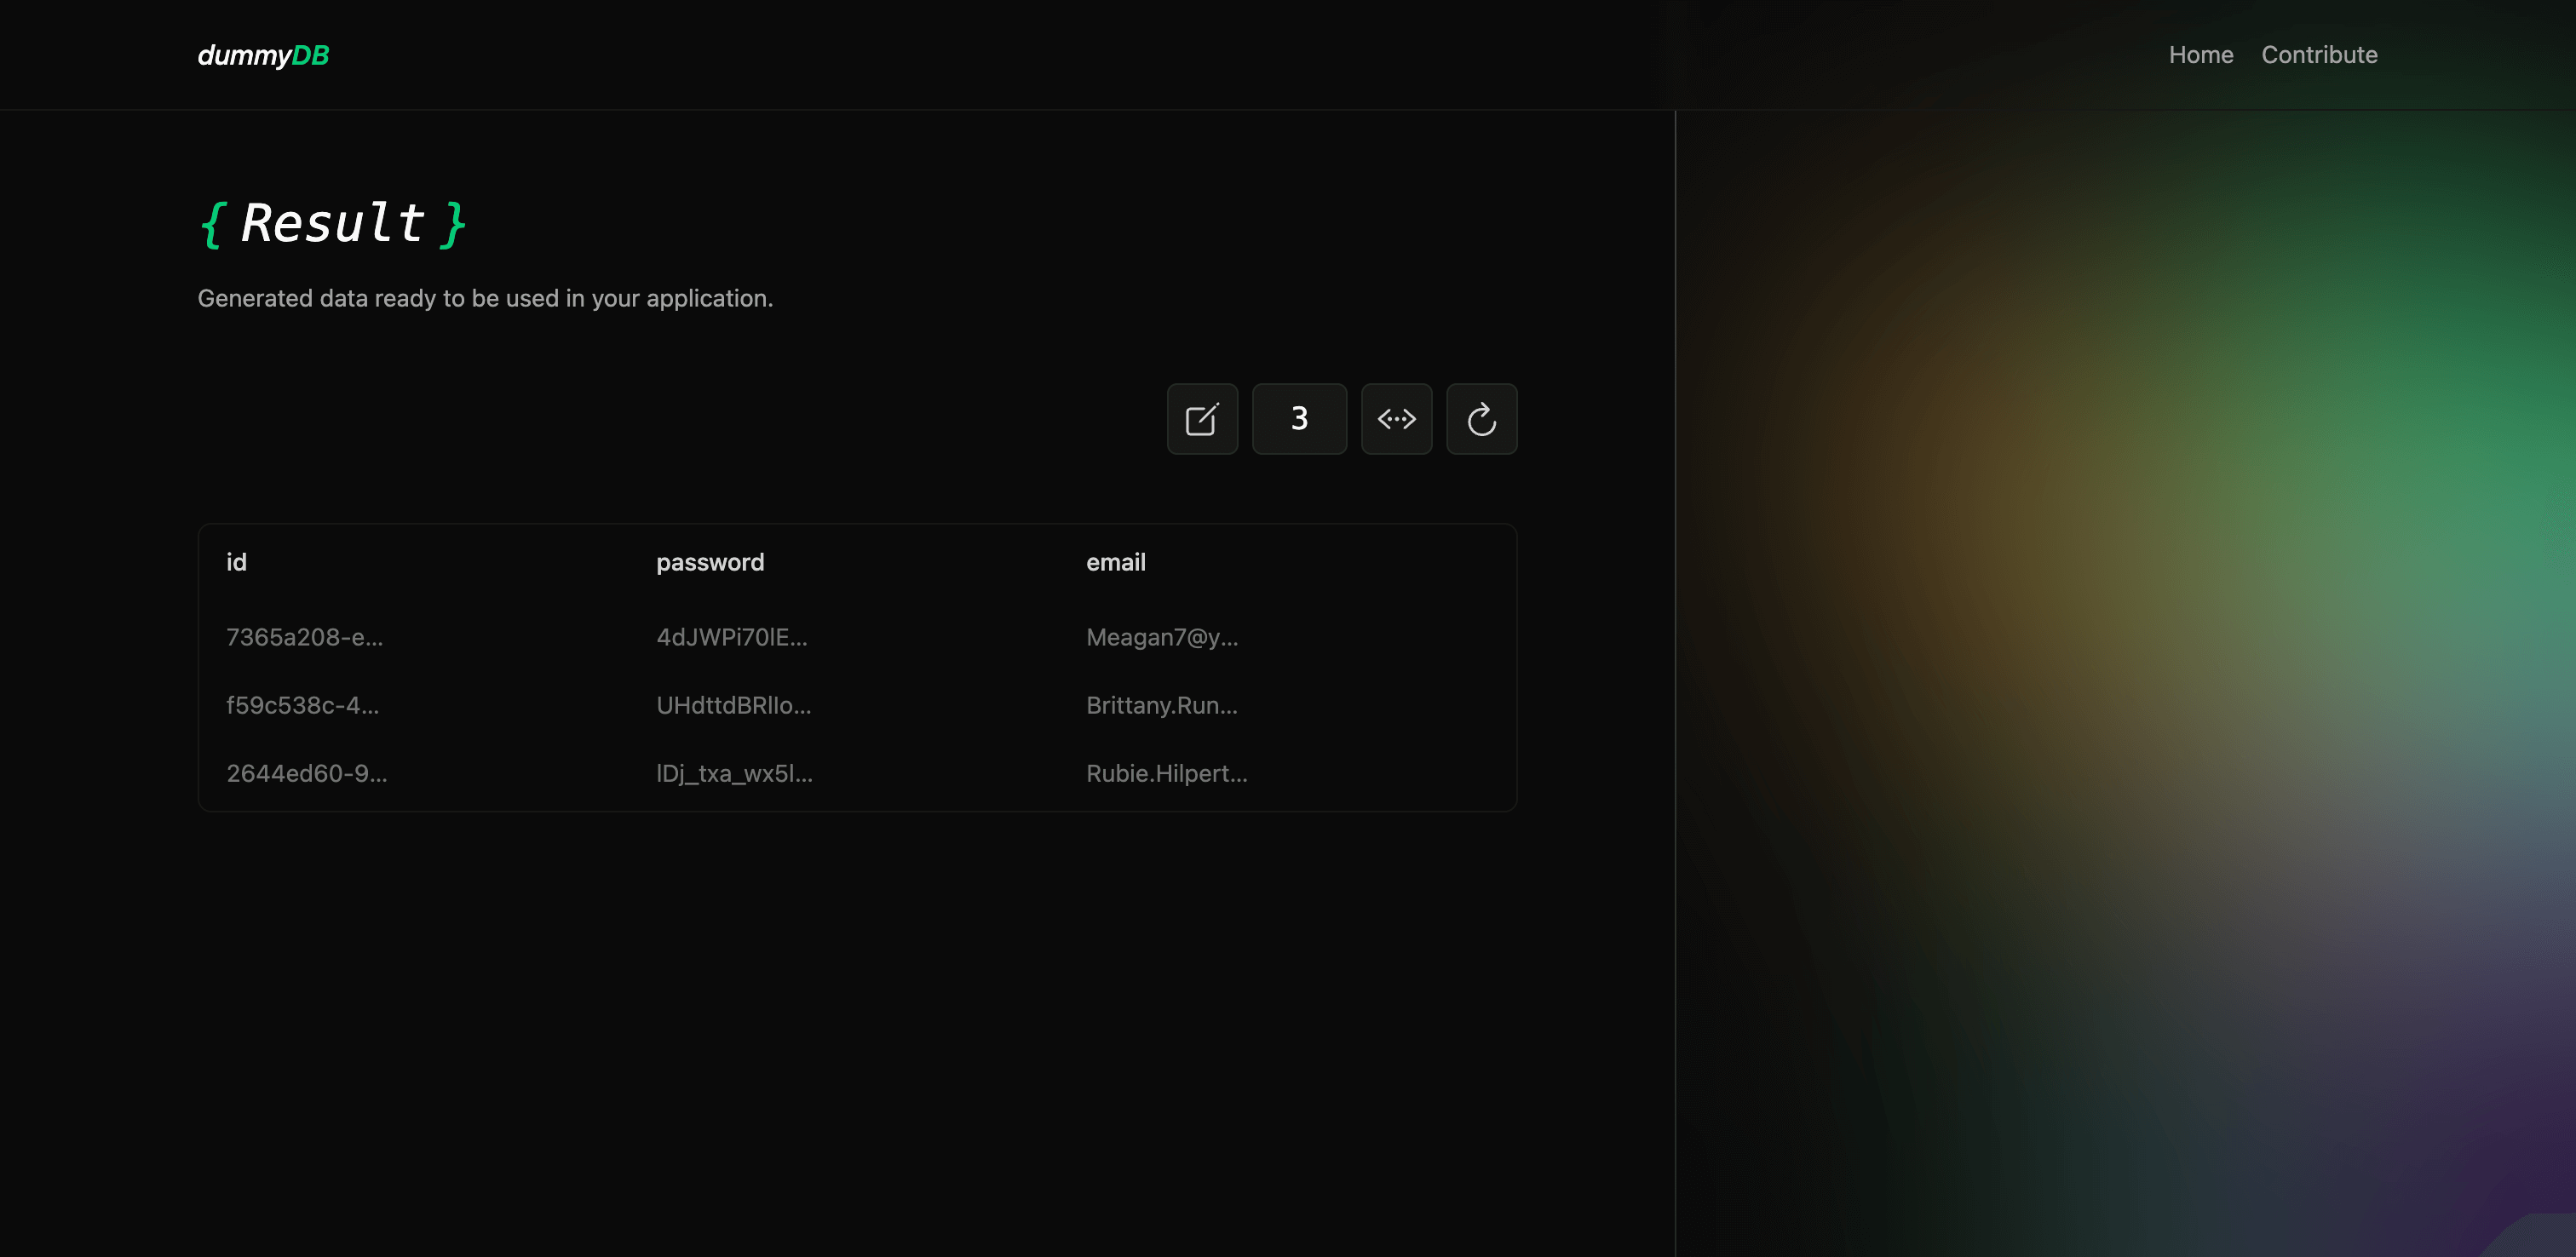Click password value UHdttdBRllo...
The height and width of the screenshot is (1257, 2576).
[733, 705]
